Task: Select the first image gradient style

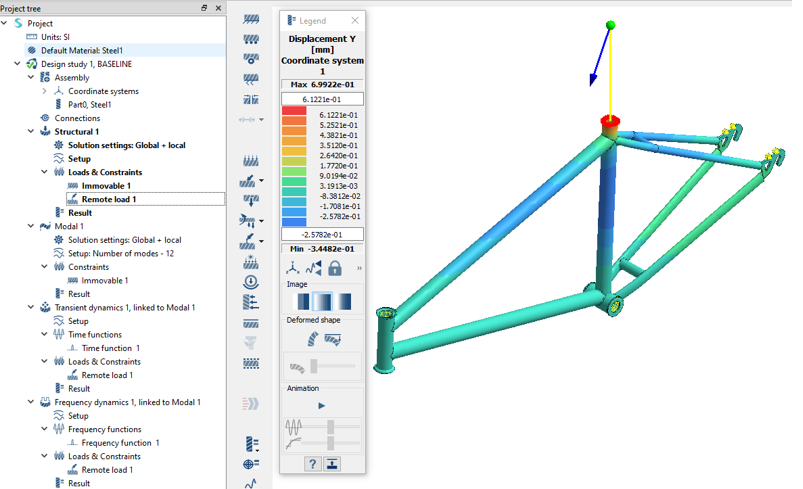Action: coord(299,302)
